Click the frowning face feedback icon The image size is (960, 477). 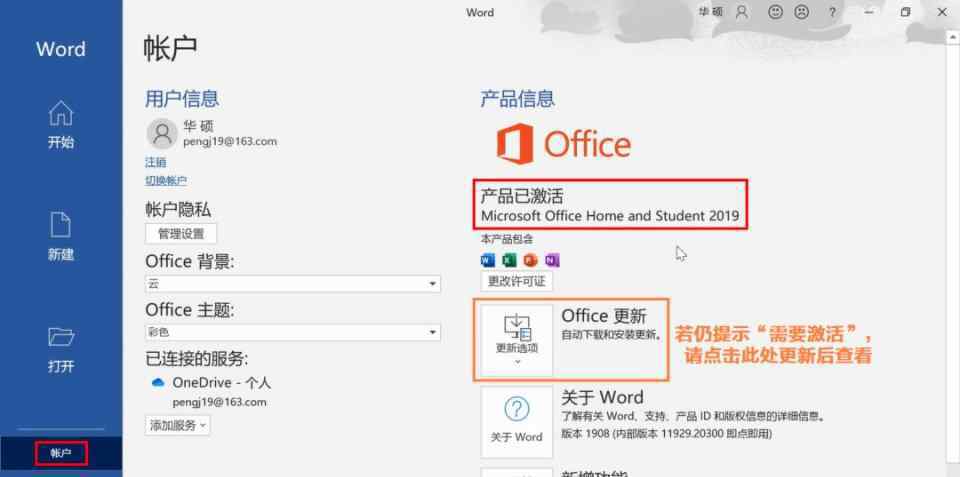pyautogui.click(x=801, y=12)
